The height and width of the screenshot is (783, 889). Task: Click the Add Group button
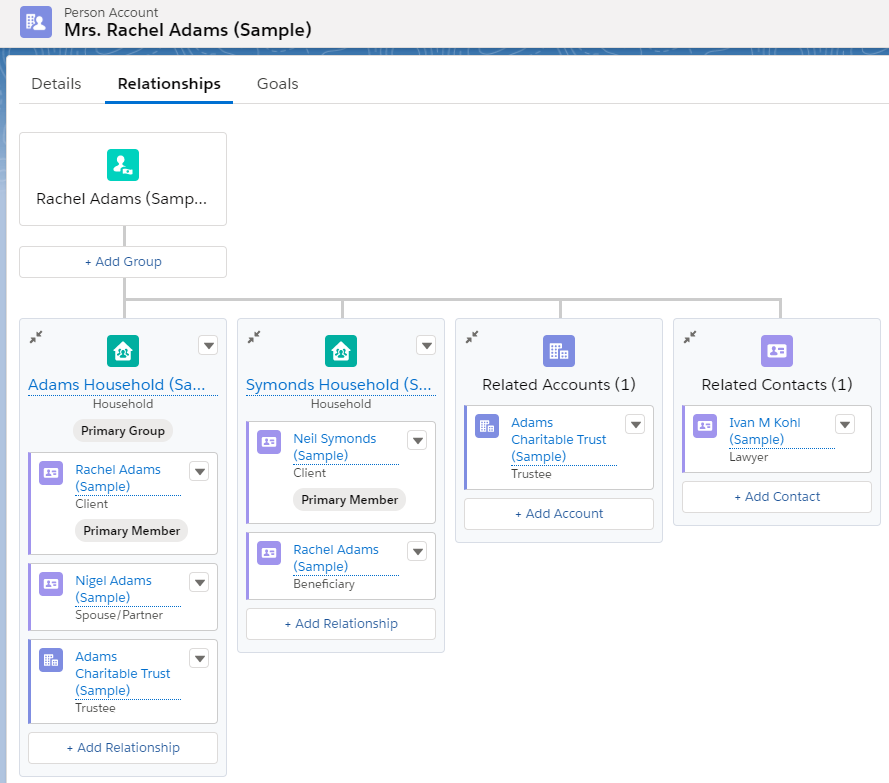123,262
